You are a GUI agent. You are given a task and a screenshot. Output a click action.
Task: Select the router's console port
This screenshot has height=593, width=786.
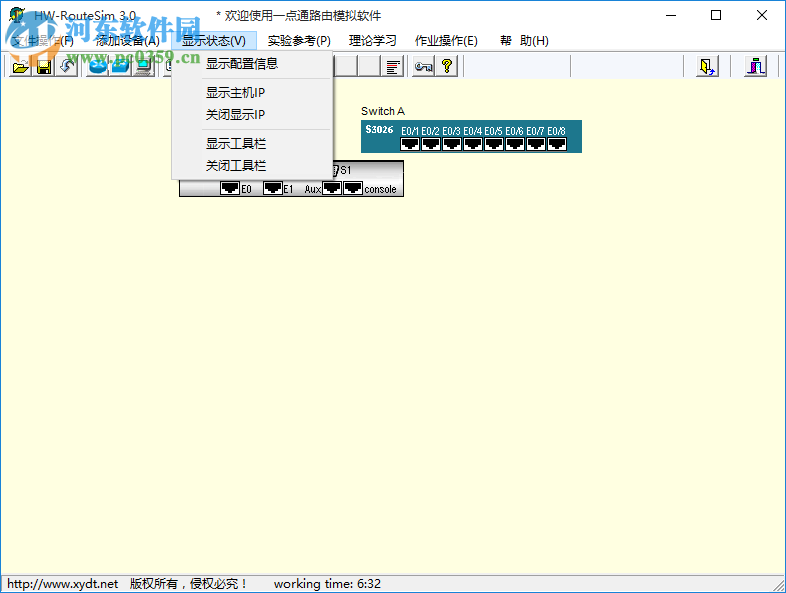(353, 188)
